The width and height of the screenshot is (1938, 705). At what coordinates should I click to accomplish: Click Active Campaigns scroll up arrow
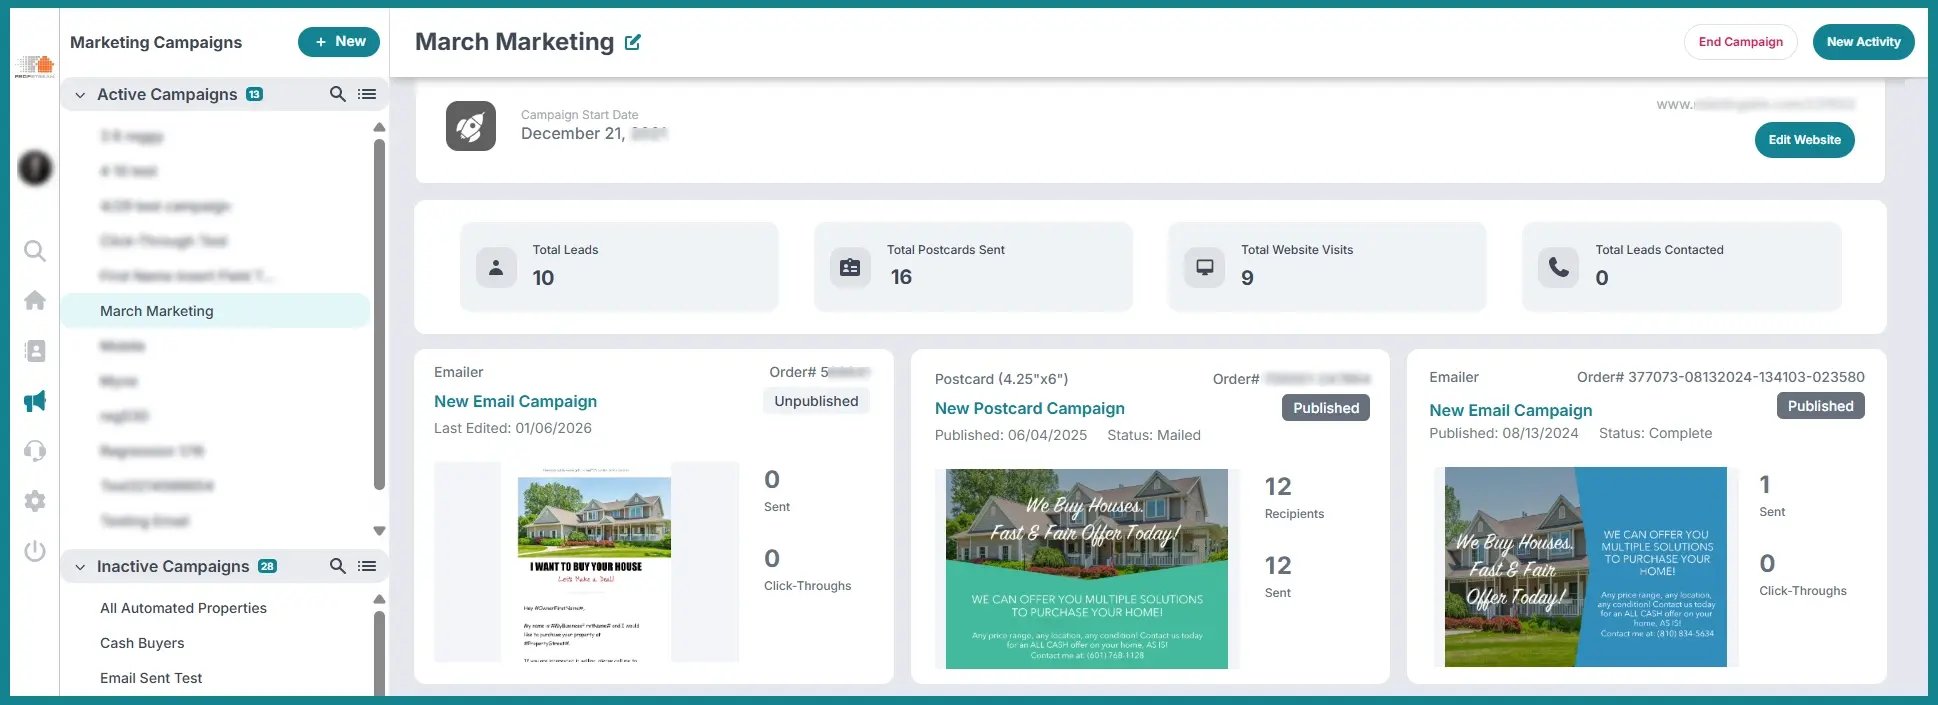[379, 127]
